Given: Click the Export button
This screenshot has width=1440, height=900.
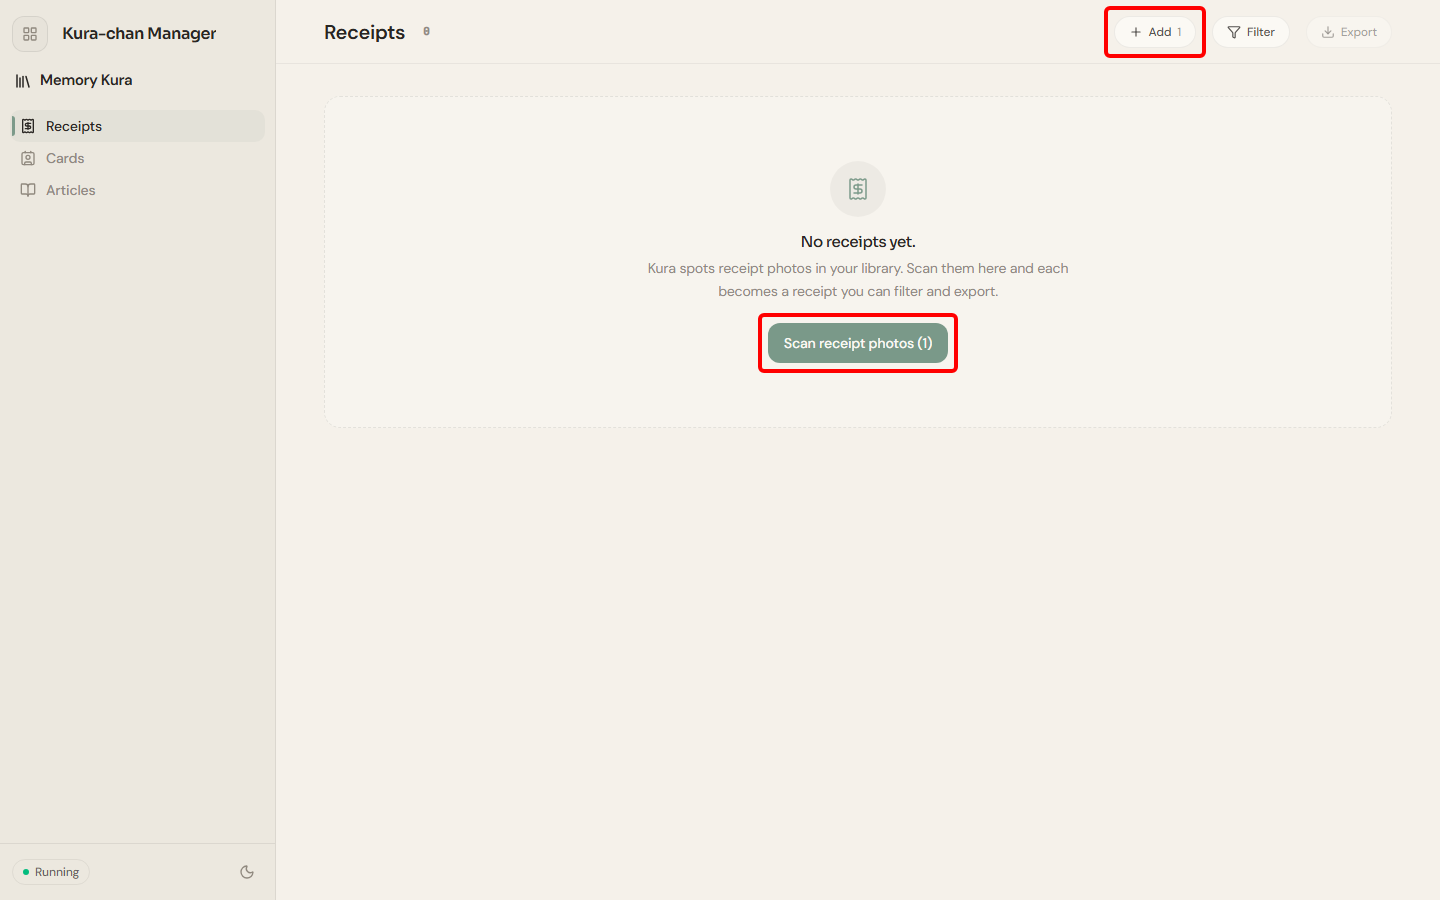Looking at the screenshot, I should (x=1349, y=32).
